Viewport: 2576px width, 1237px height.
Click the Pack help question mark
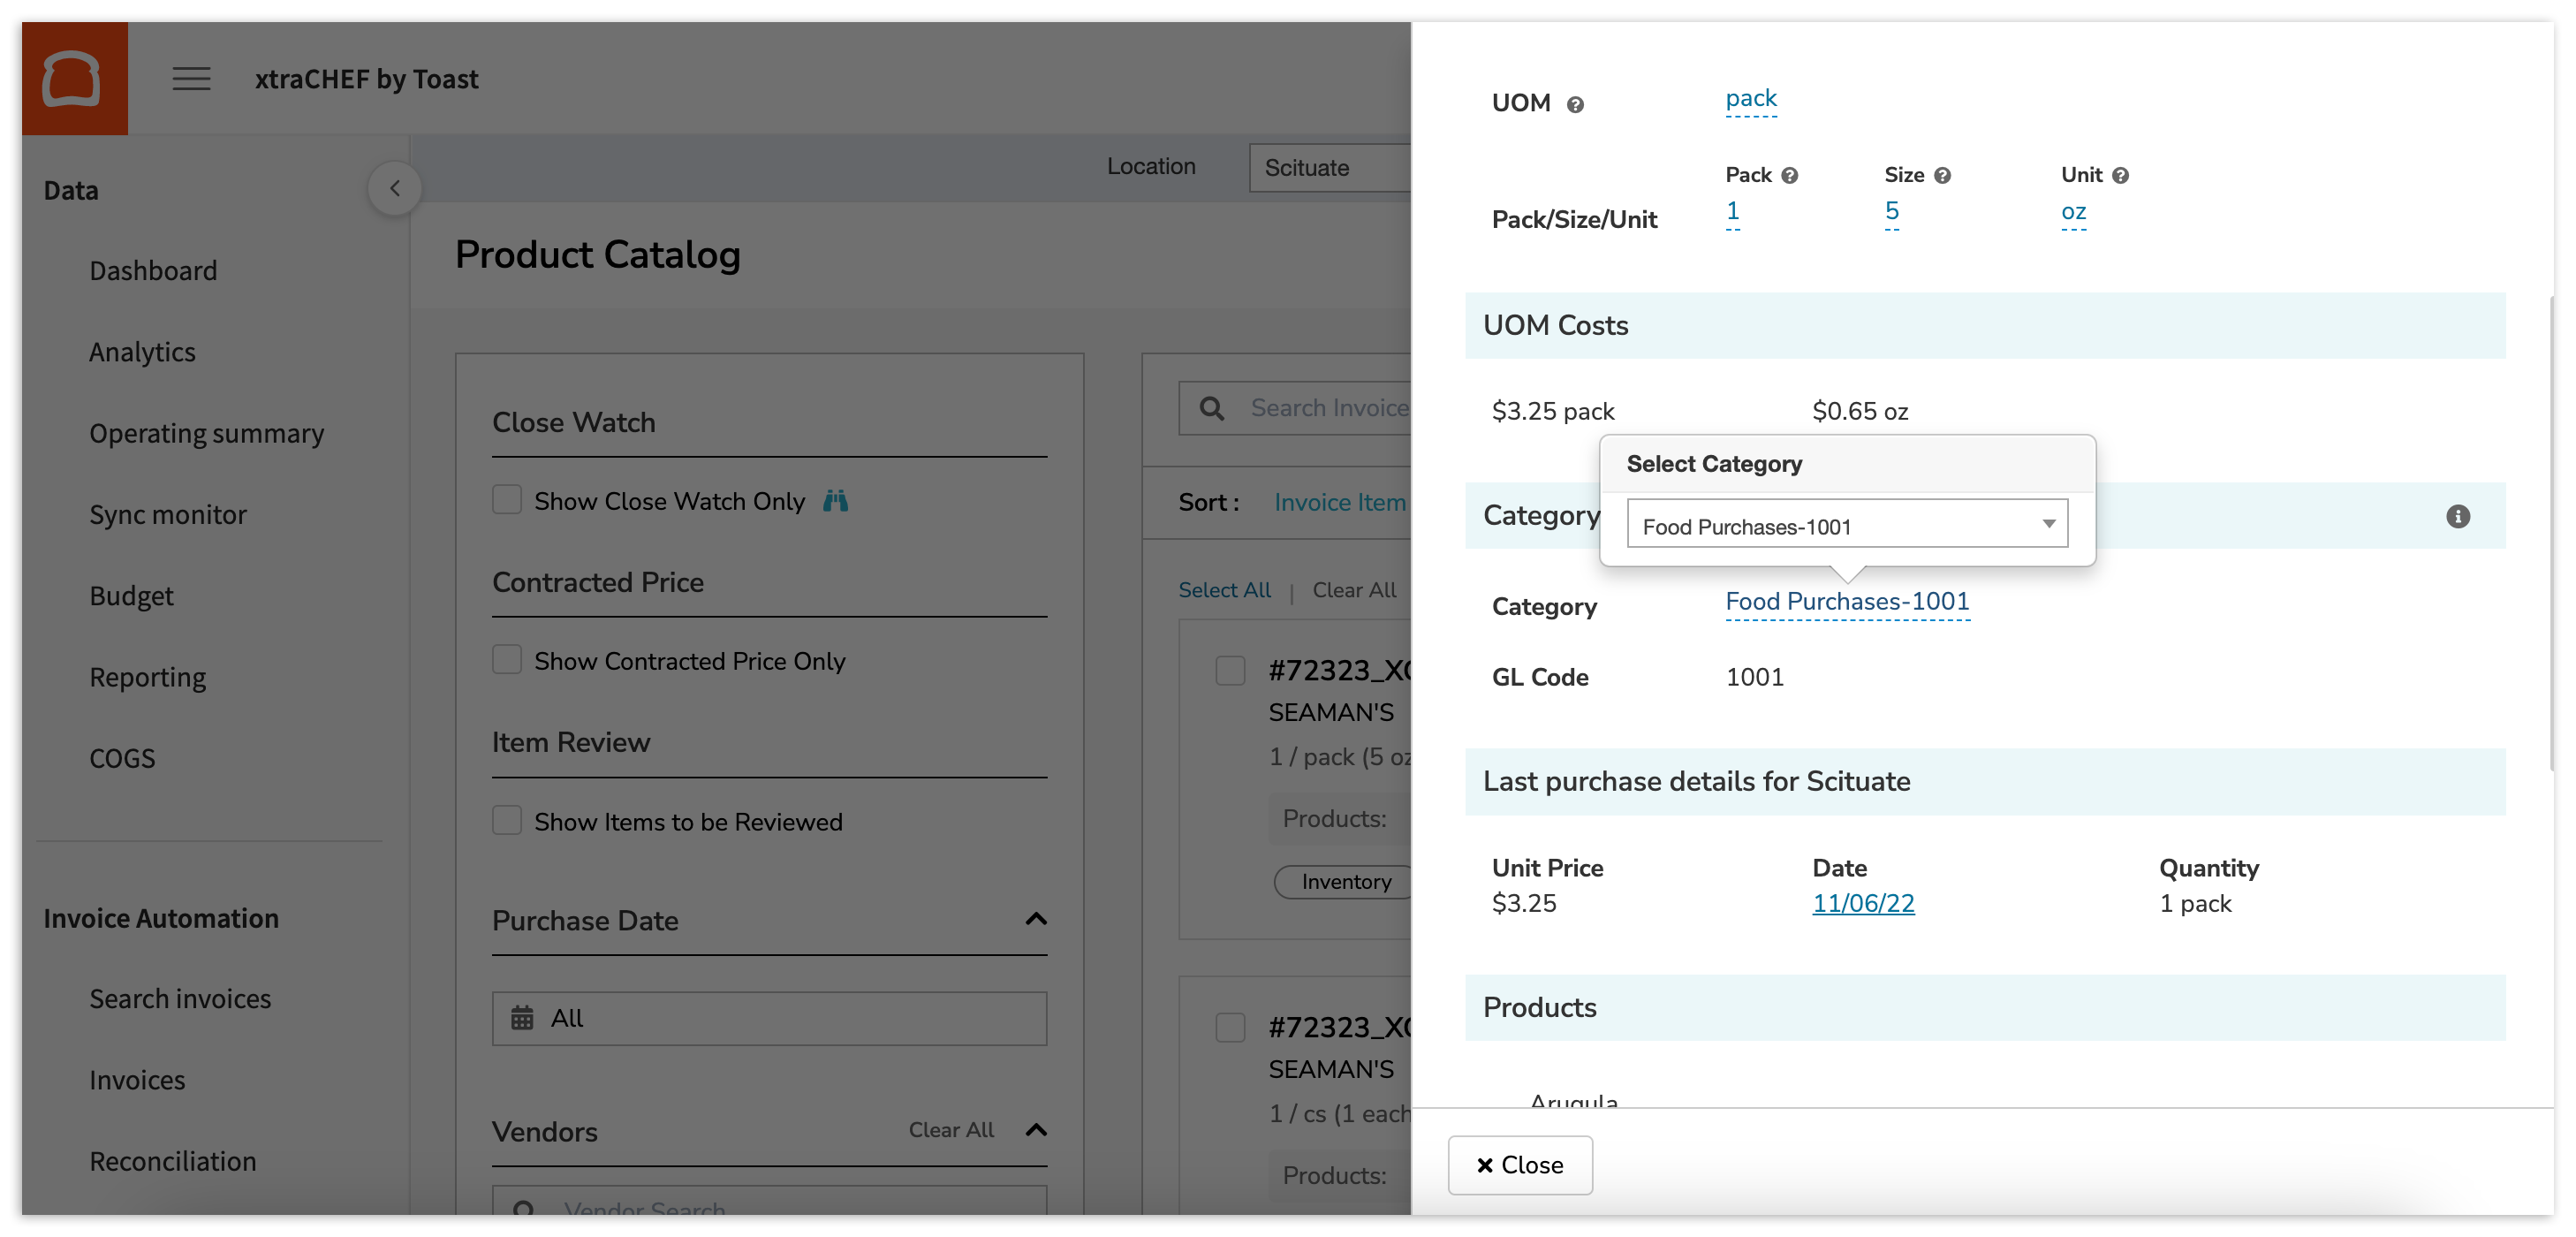pyautogui.click(x=1789, y=174)
